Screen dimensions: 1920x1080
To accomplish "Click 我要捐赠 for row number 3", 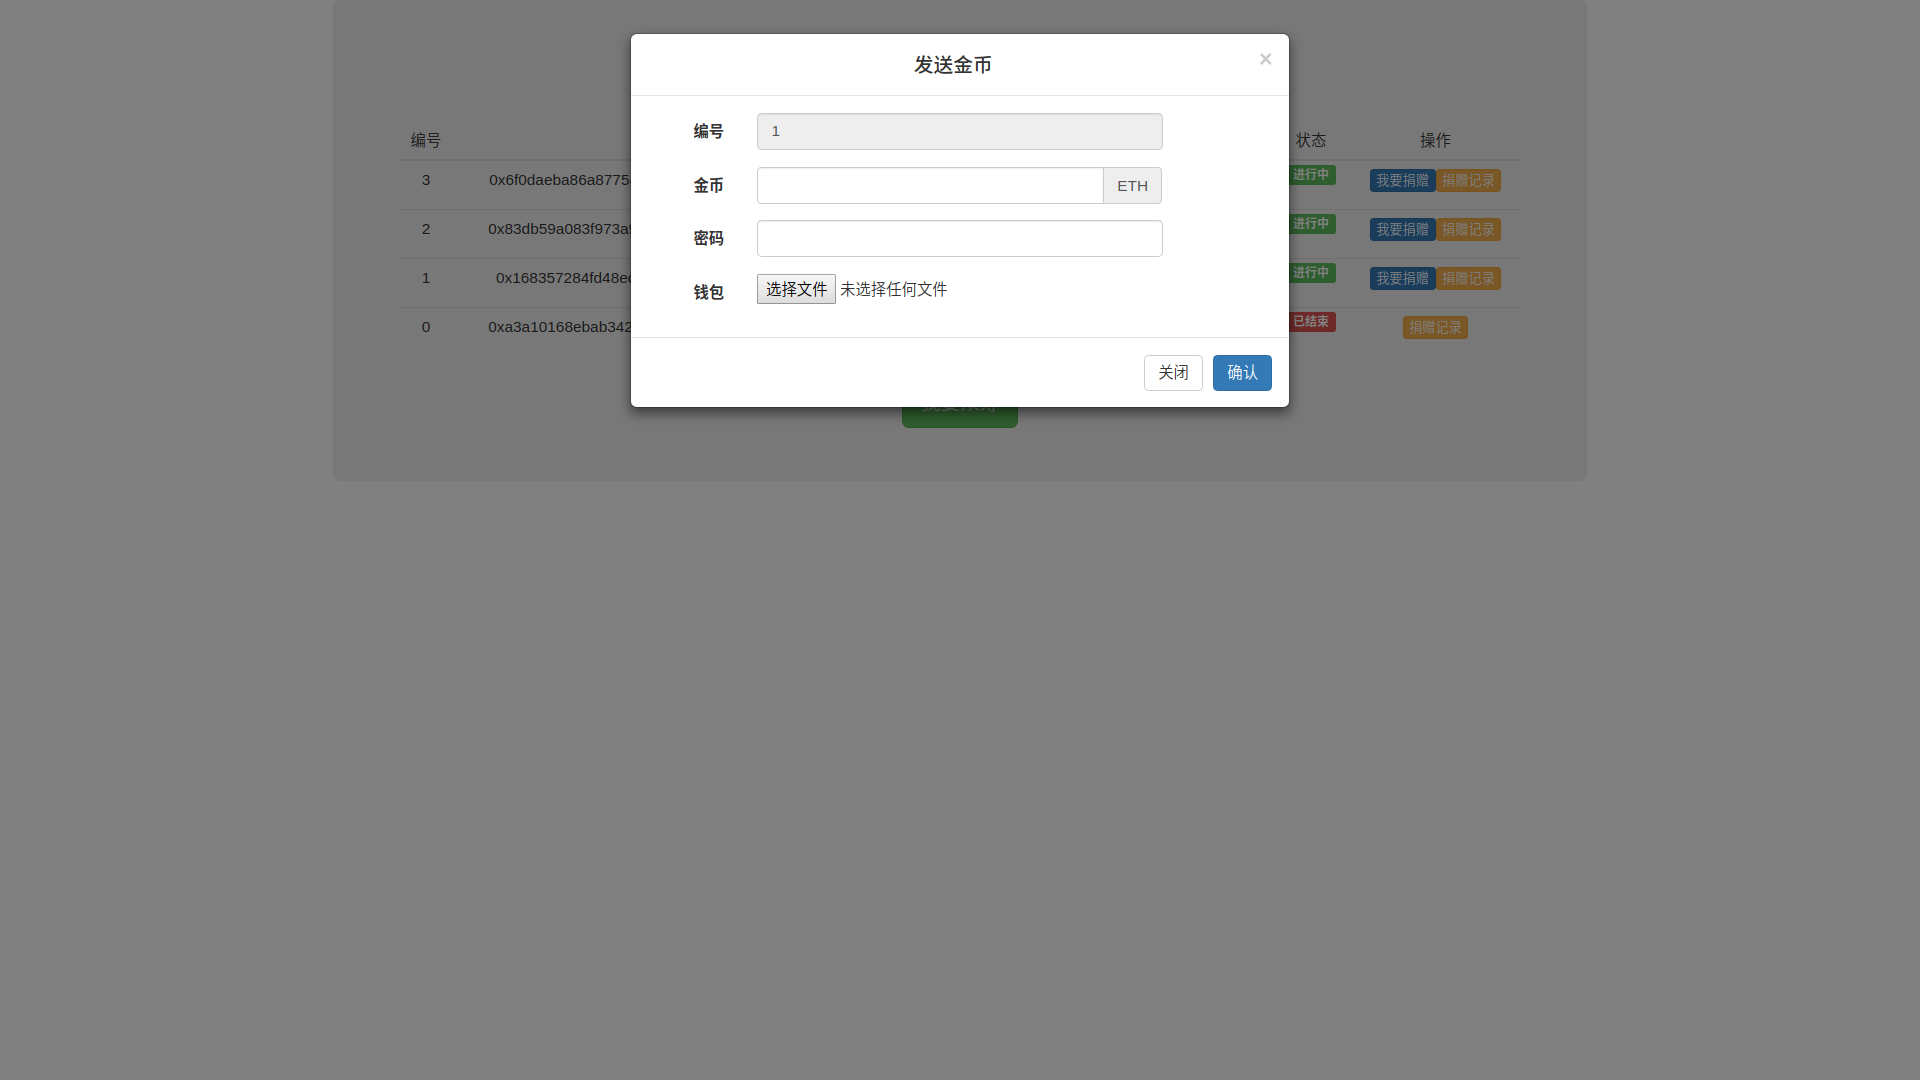I will pyautogui.click(x=1402, y=181).
